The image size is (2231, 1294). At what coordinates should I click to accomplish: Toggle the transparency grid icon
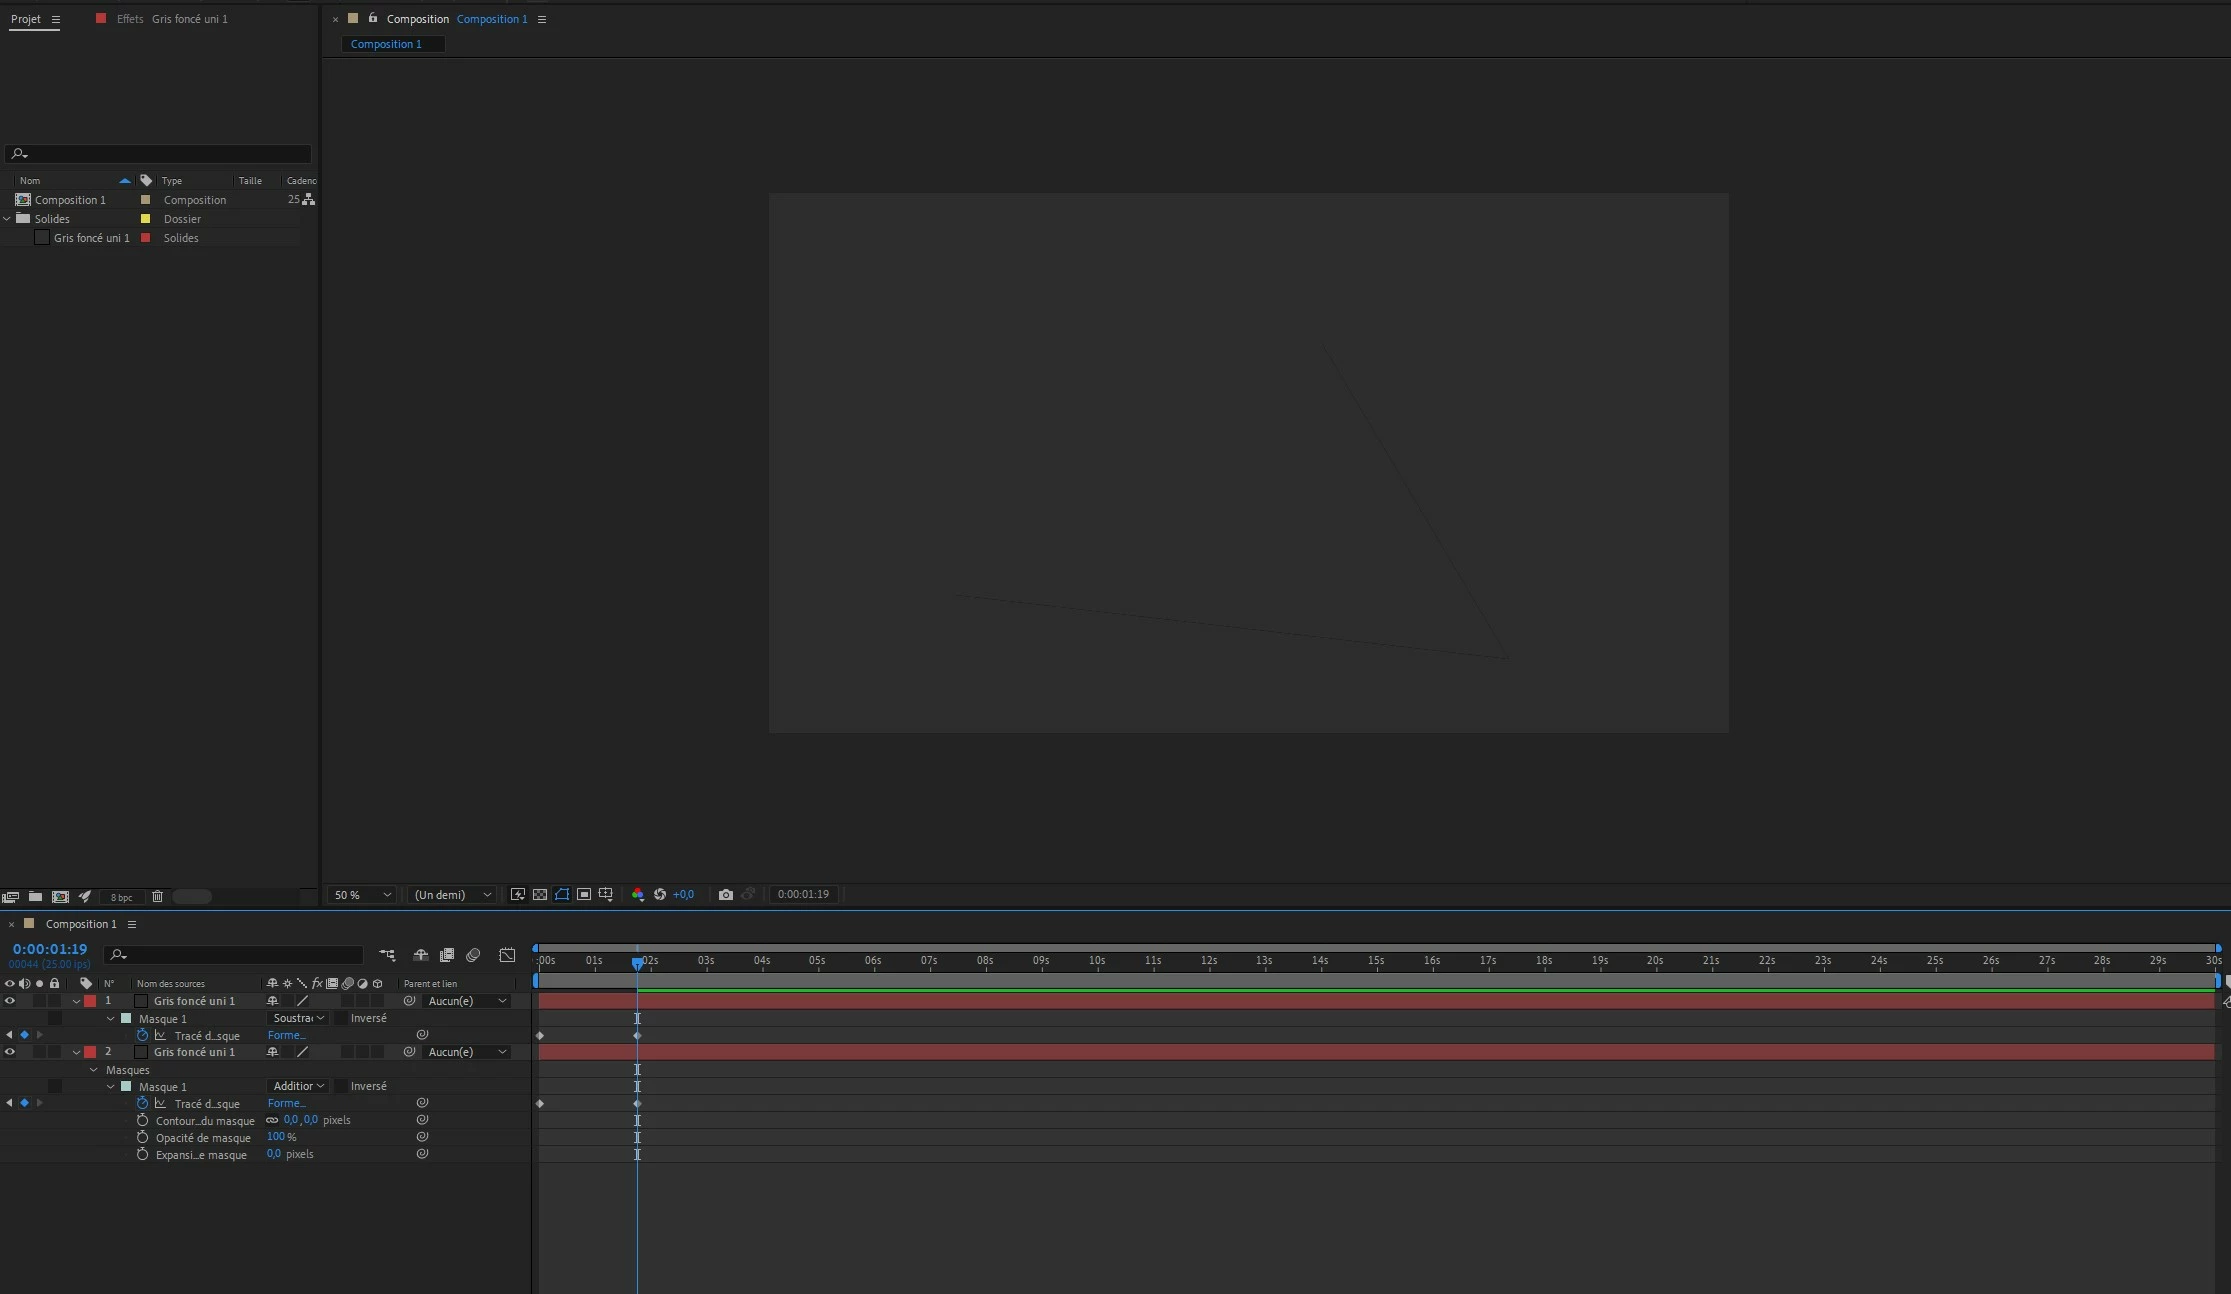(x=540, y=894)
